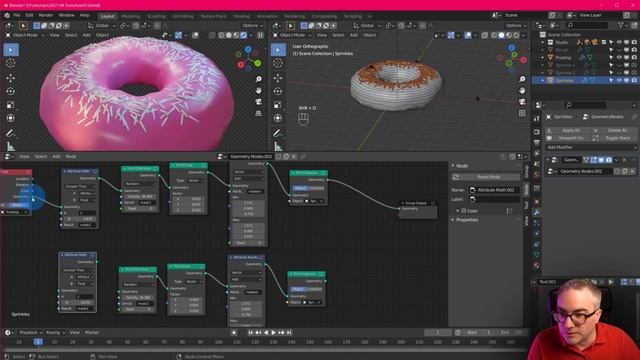
Task: Click Name field showing Attribute Math.001
Action: [494, 190]
